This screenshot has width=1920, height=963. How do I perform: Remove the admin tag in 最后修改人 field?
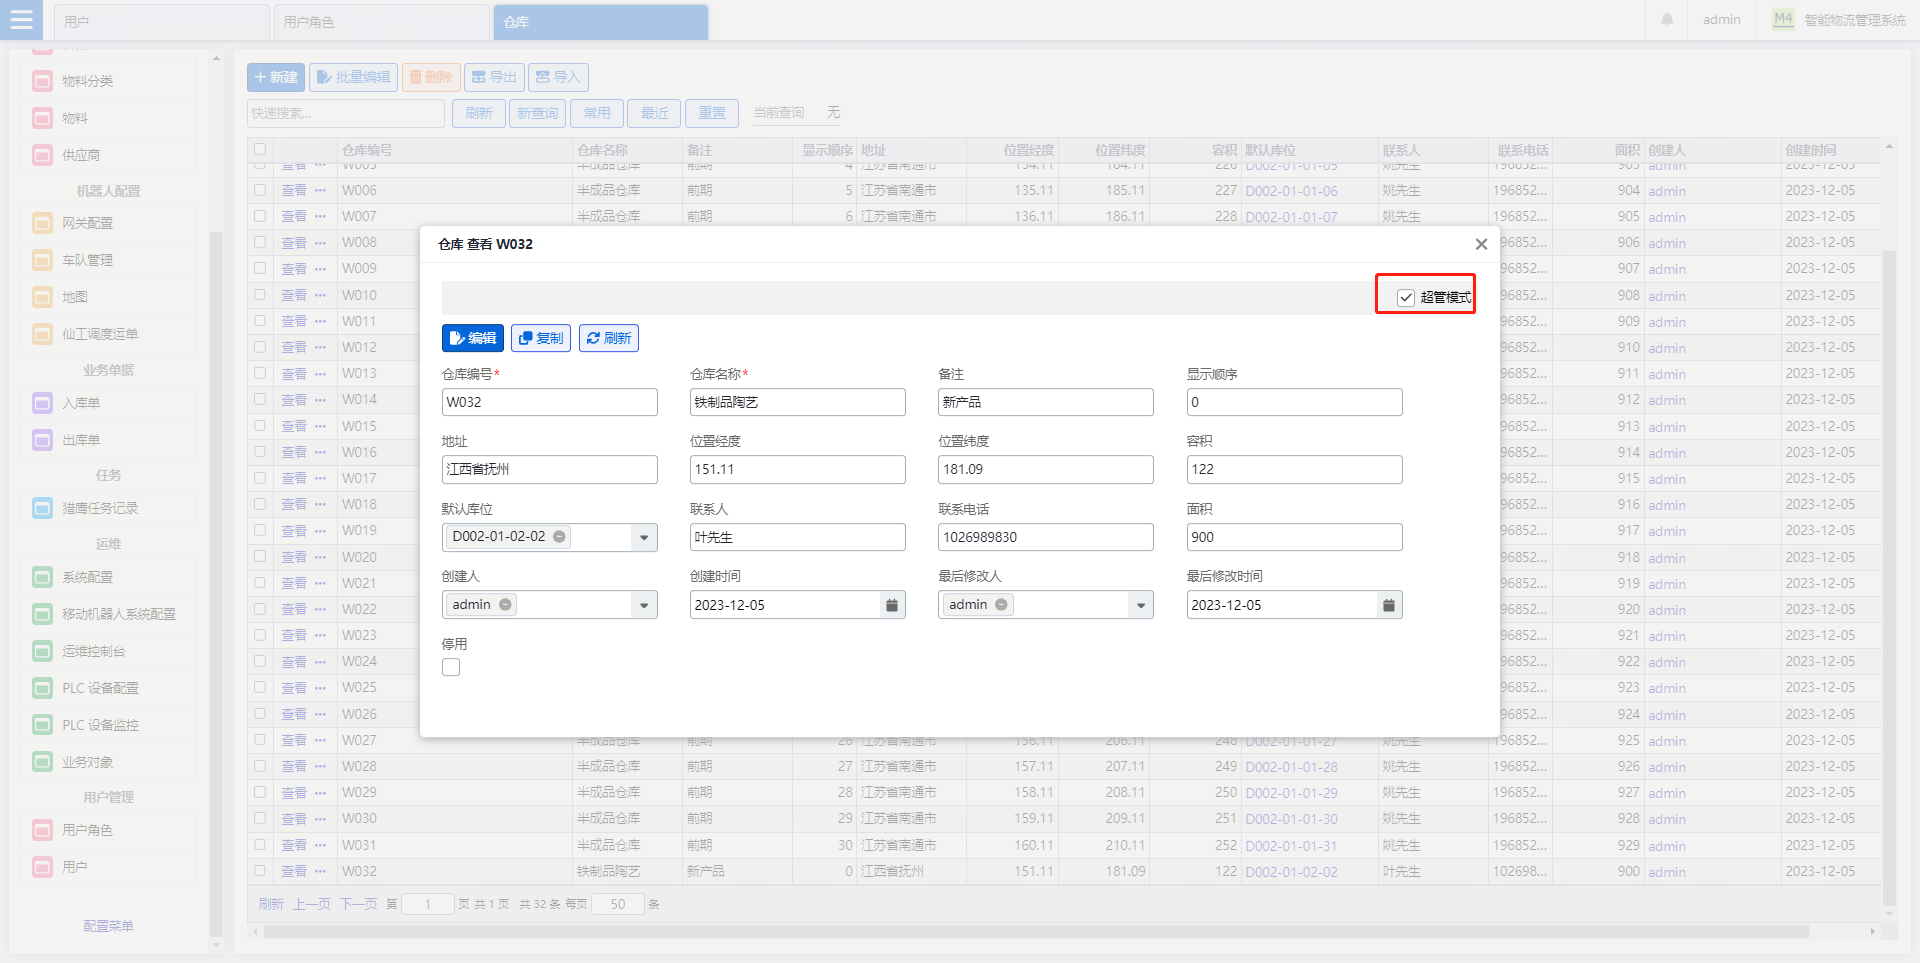coord(1002,605)
